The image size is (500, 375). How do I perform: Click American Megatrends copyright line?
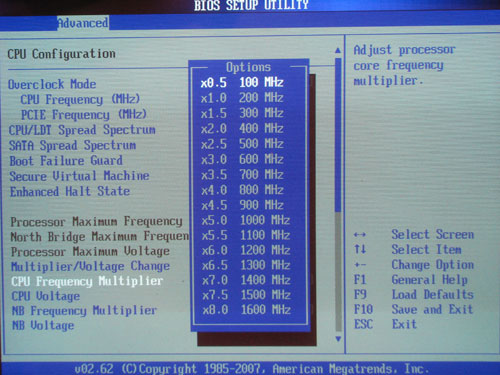coord(252,369)
